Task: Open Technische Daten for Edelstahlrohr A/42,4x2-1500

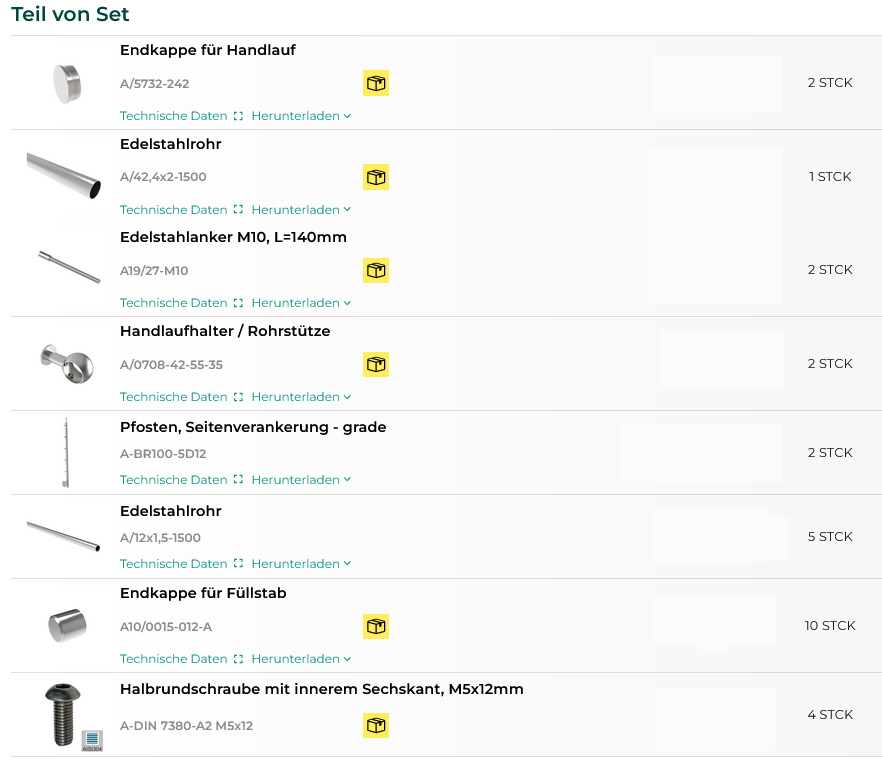Action: 174,210
